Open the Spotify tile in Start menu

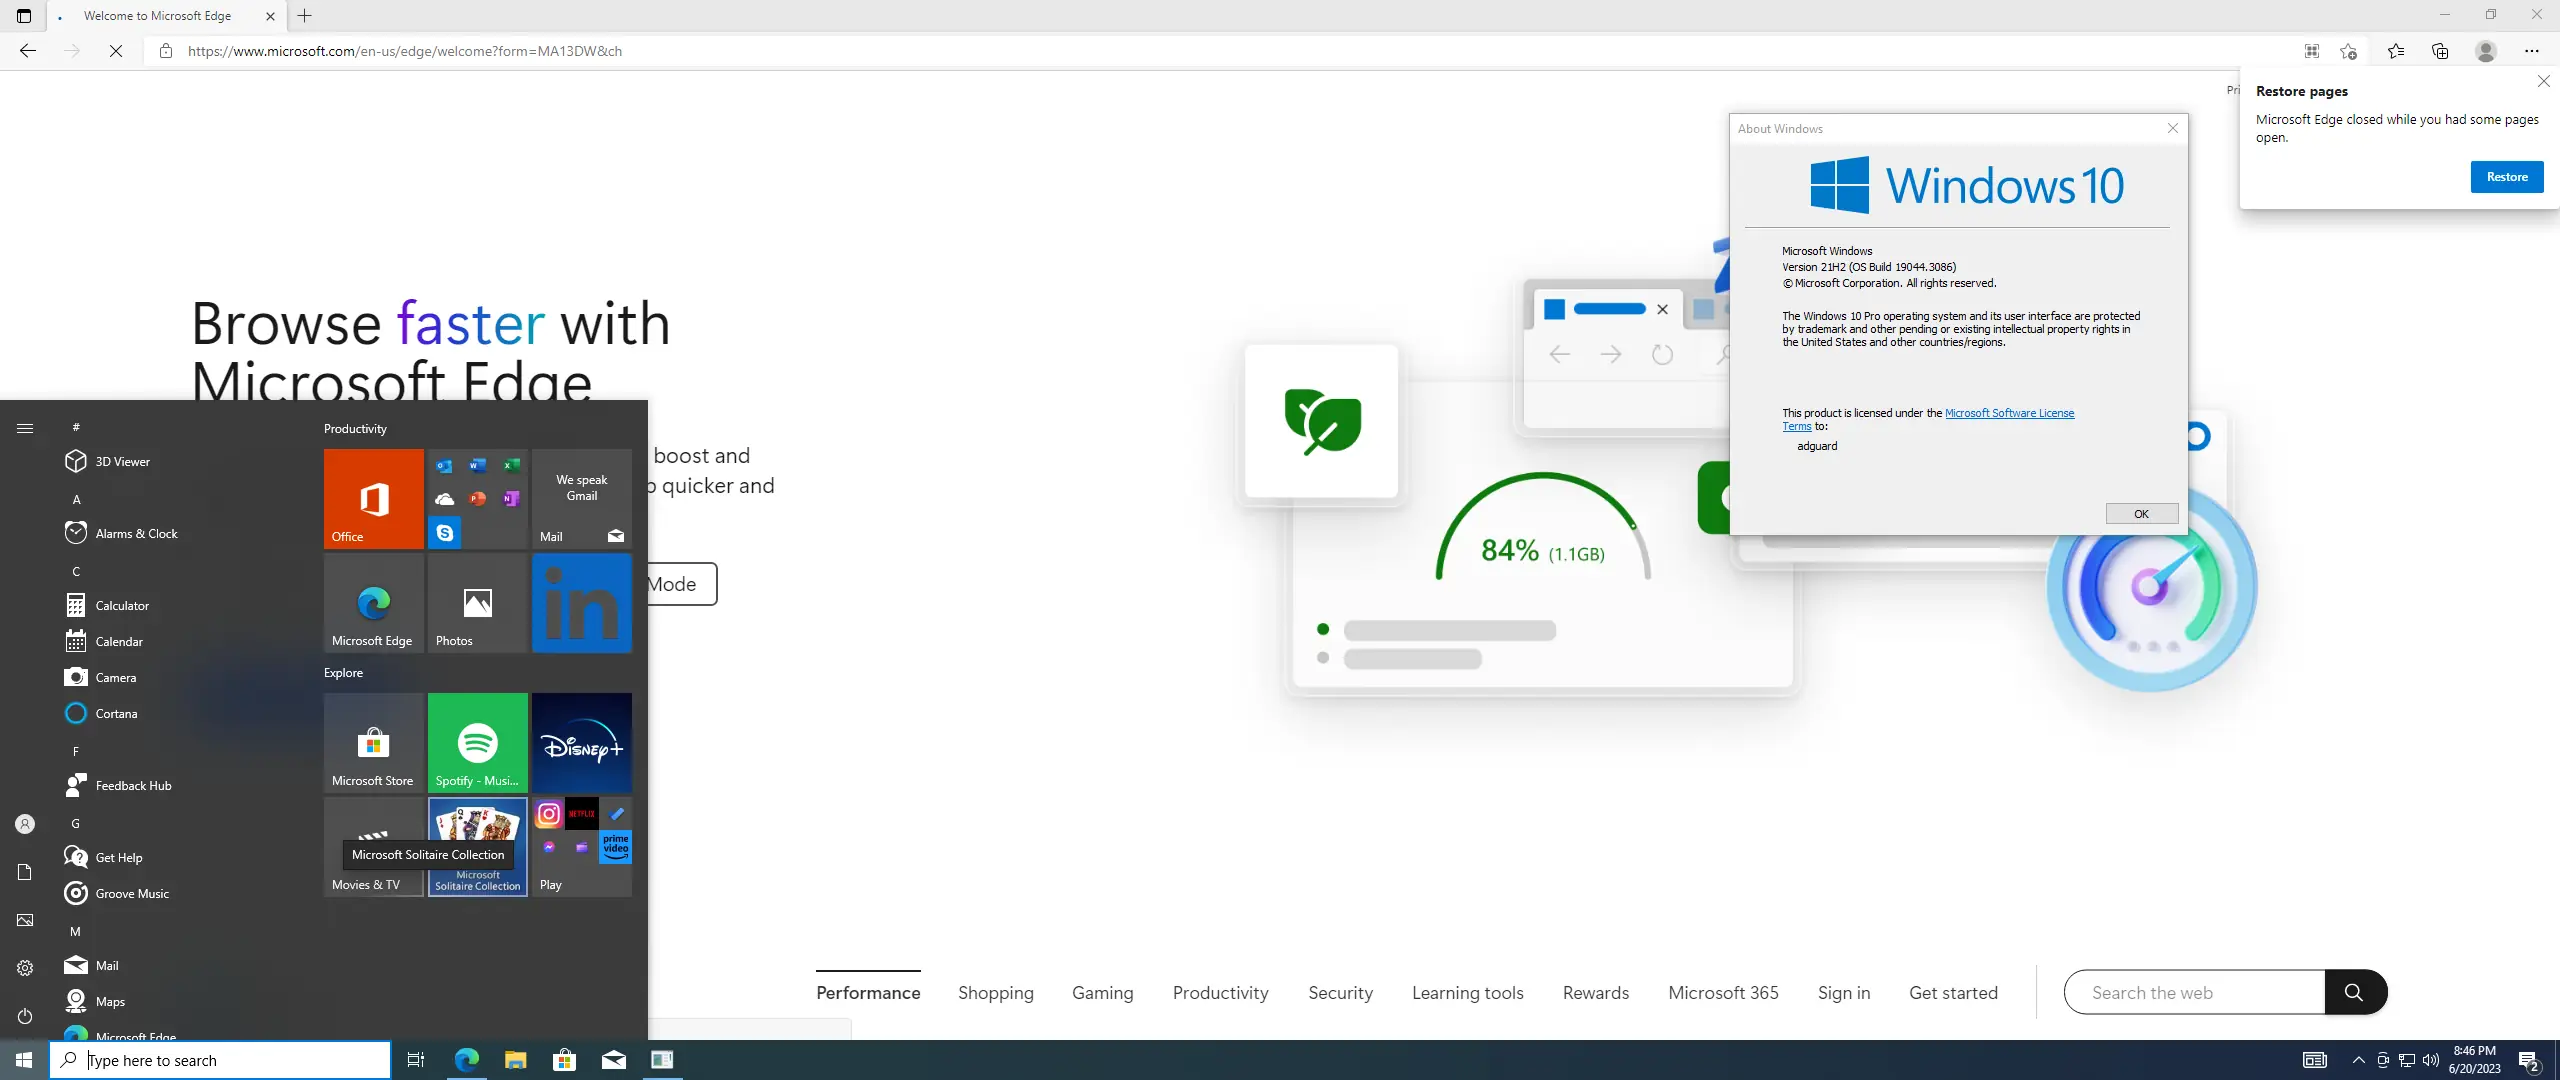pyautogui.click(x=477, y=742)
